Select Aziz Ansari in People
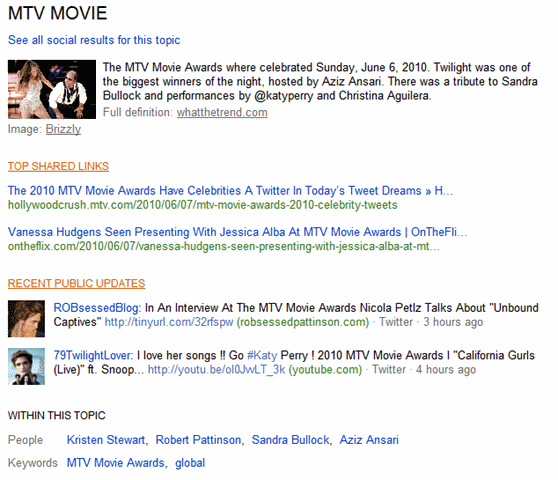The image size is (558, 480). (369, 440)
